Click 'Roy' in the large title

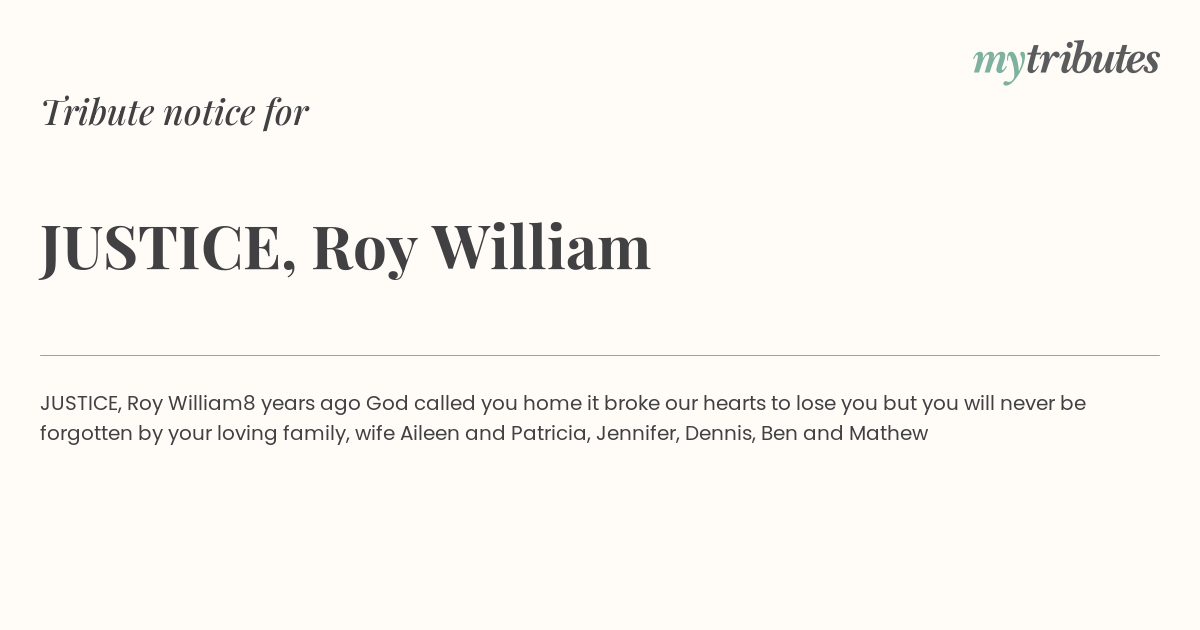pyautogui.click(x=364, y=248)
